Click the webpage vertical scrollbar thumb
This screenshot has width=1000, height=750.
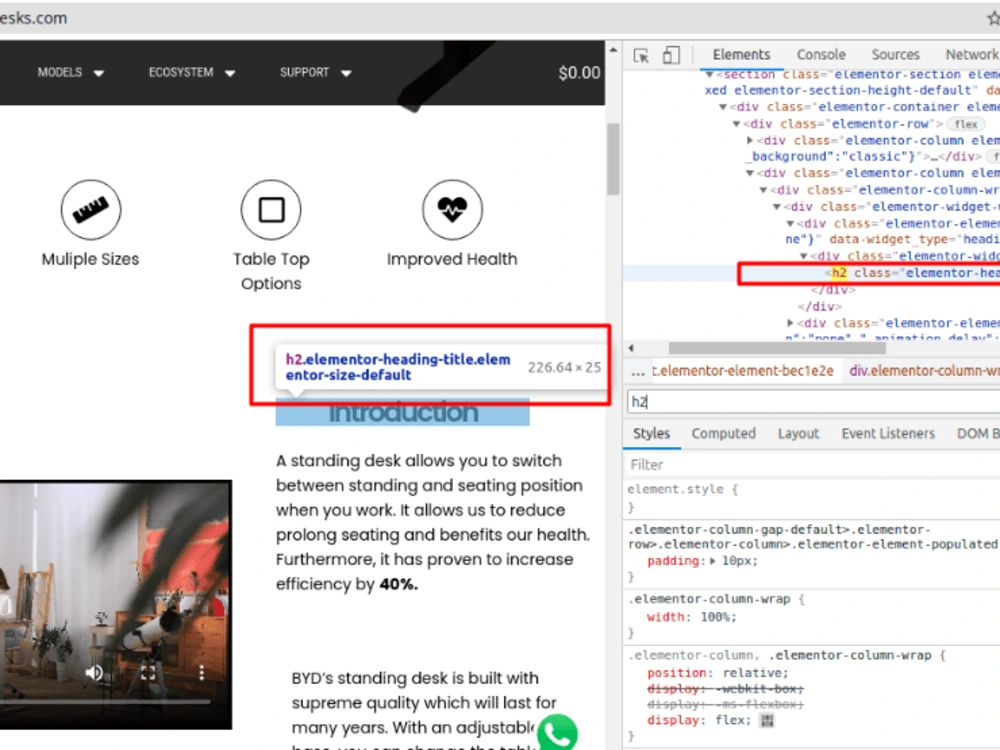[x=613, y=159]
